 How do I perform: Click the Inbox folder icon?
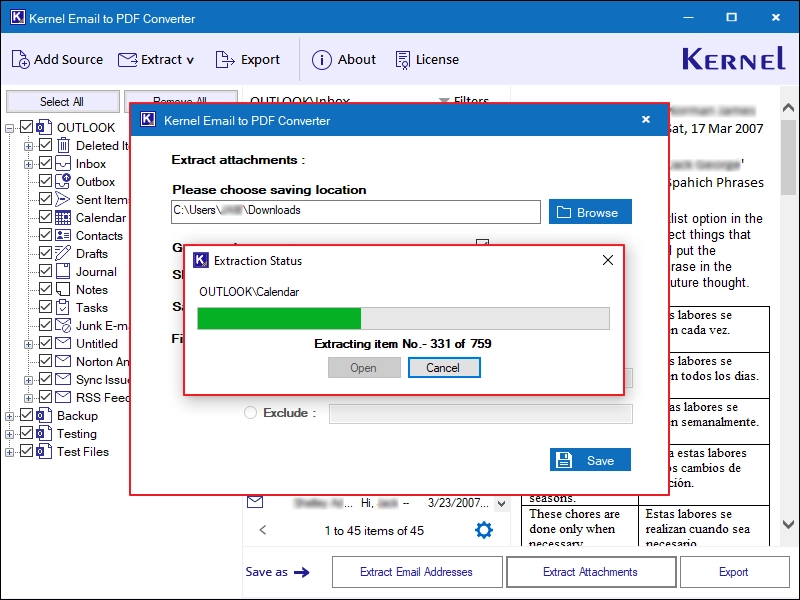63,163
